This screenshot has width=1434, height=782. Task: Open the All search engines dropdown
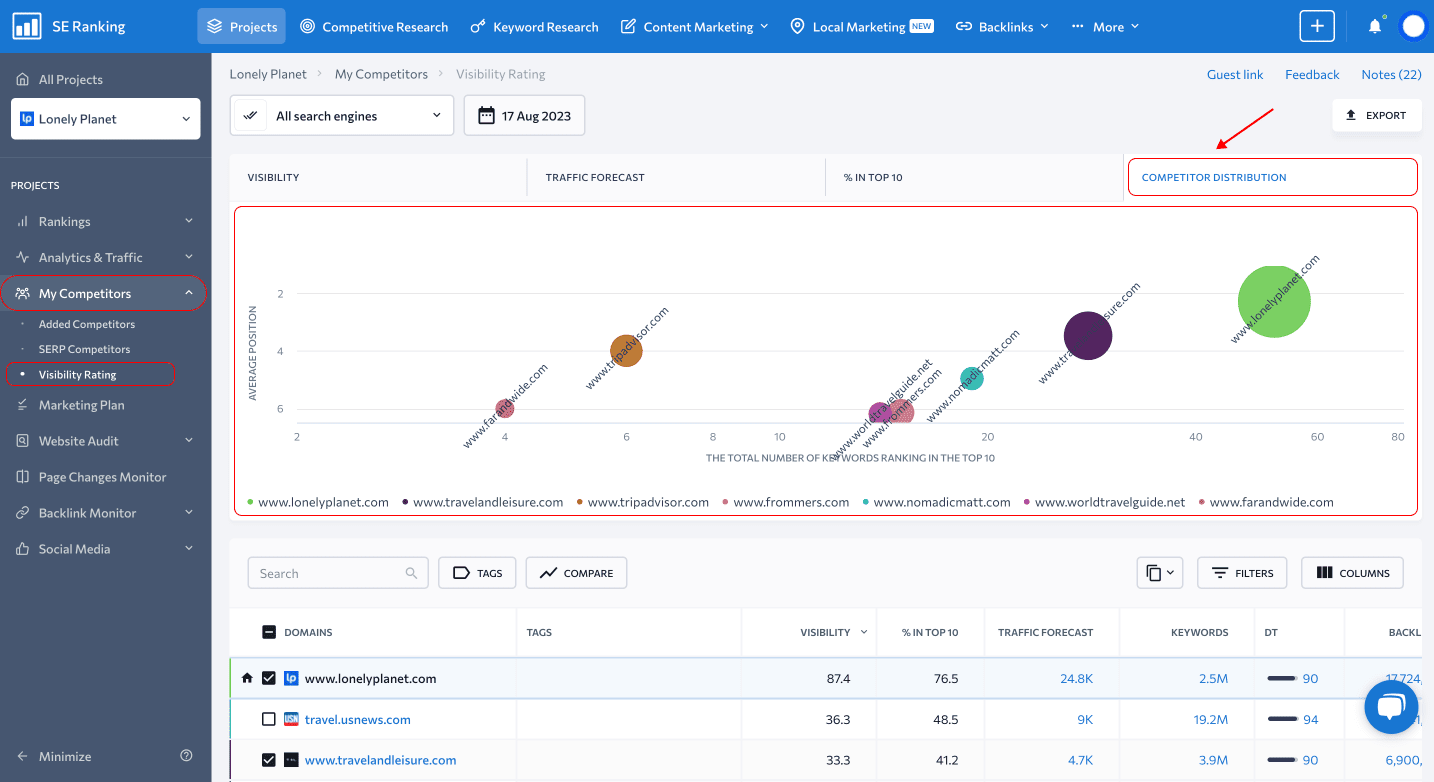[x=342, y=116]
